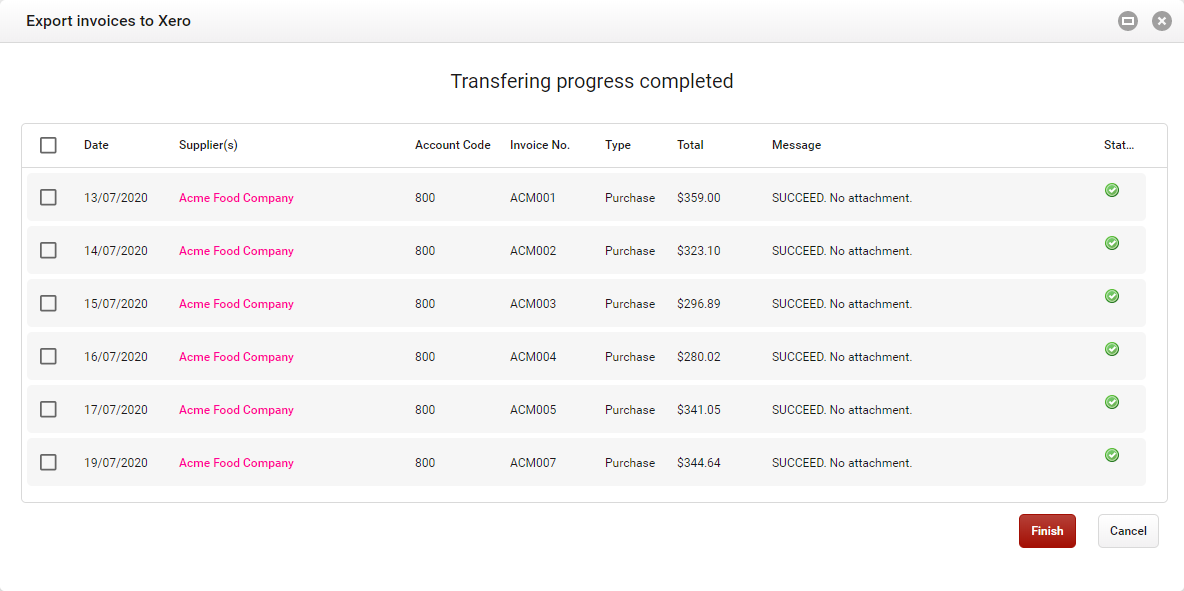Click the dialog minimize icon in title bar
Screen dimensions: 1184x591
[1128, 21]
